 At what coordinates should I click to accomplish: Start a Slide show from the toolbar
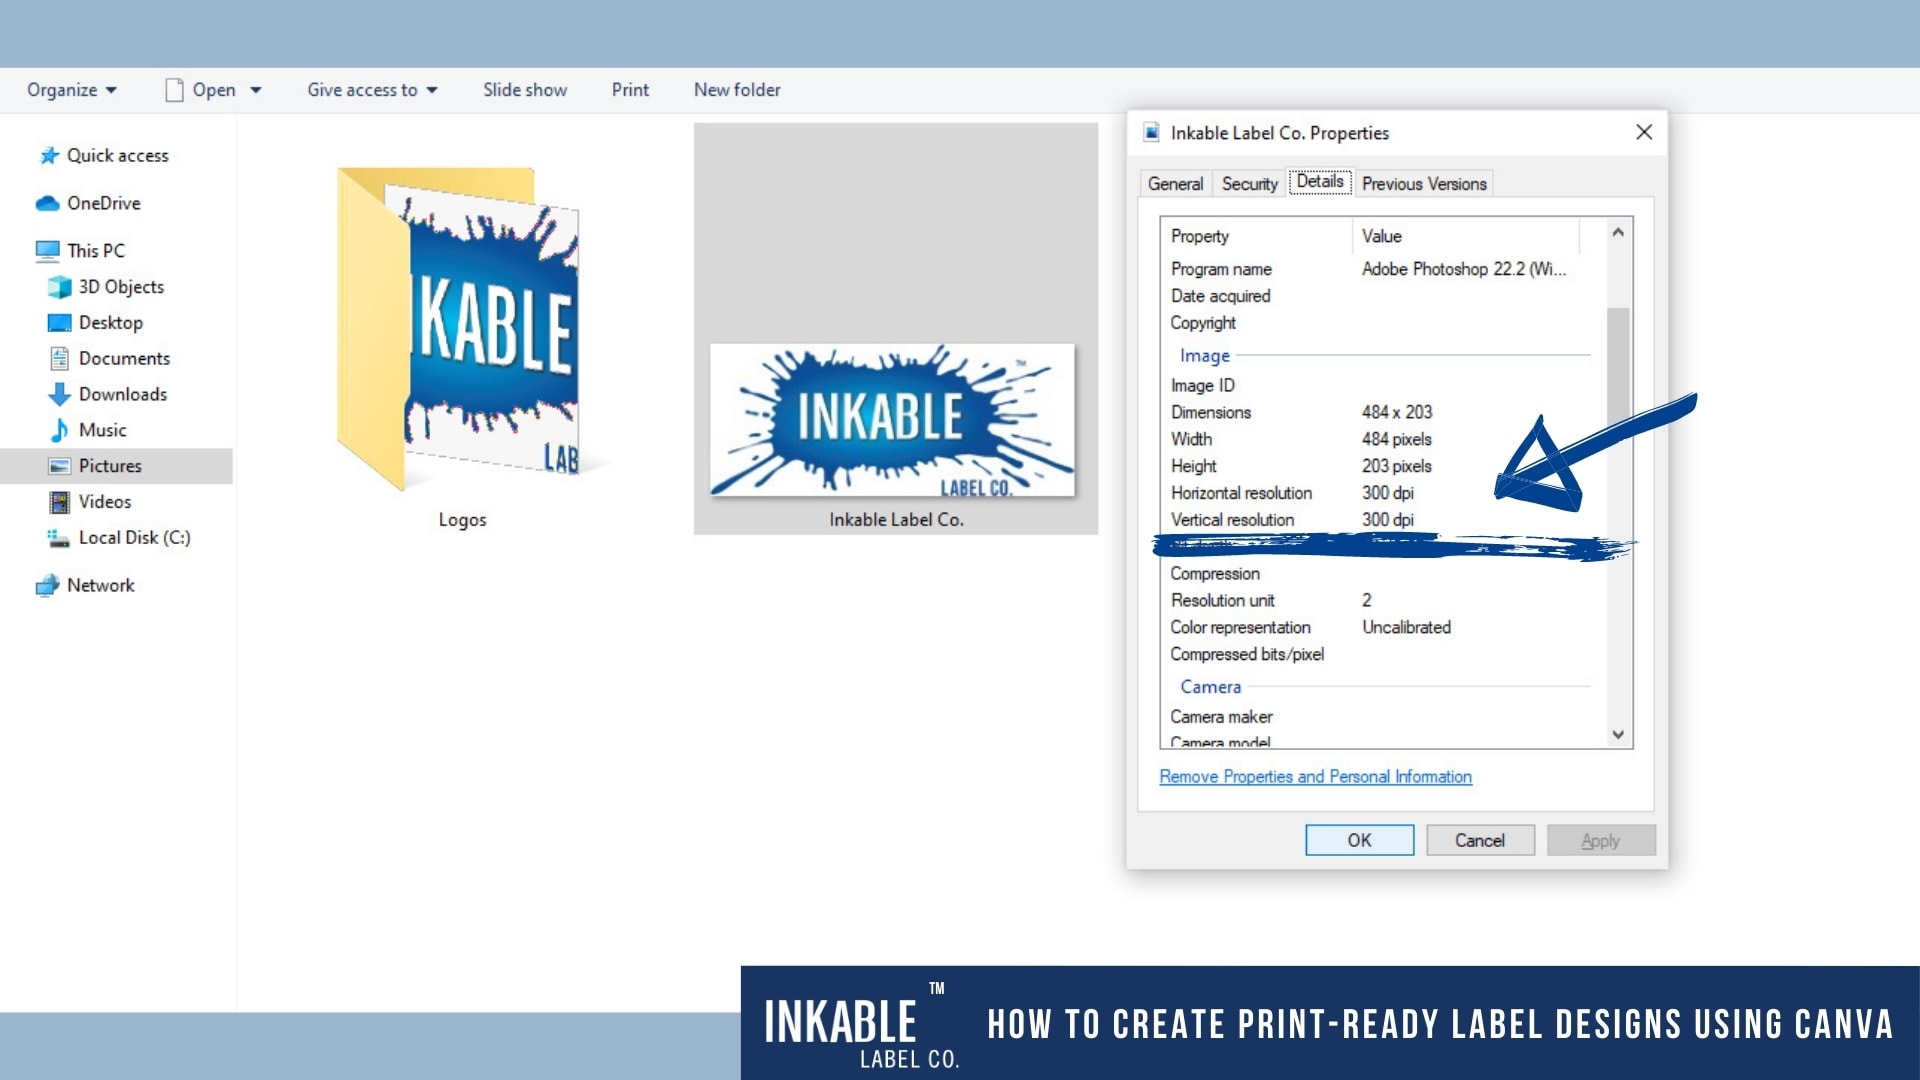524,89
